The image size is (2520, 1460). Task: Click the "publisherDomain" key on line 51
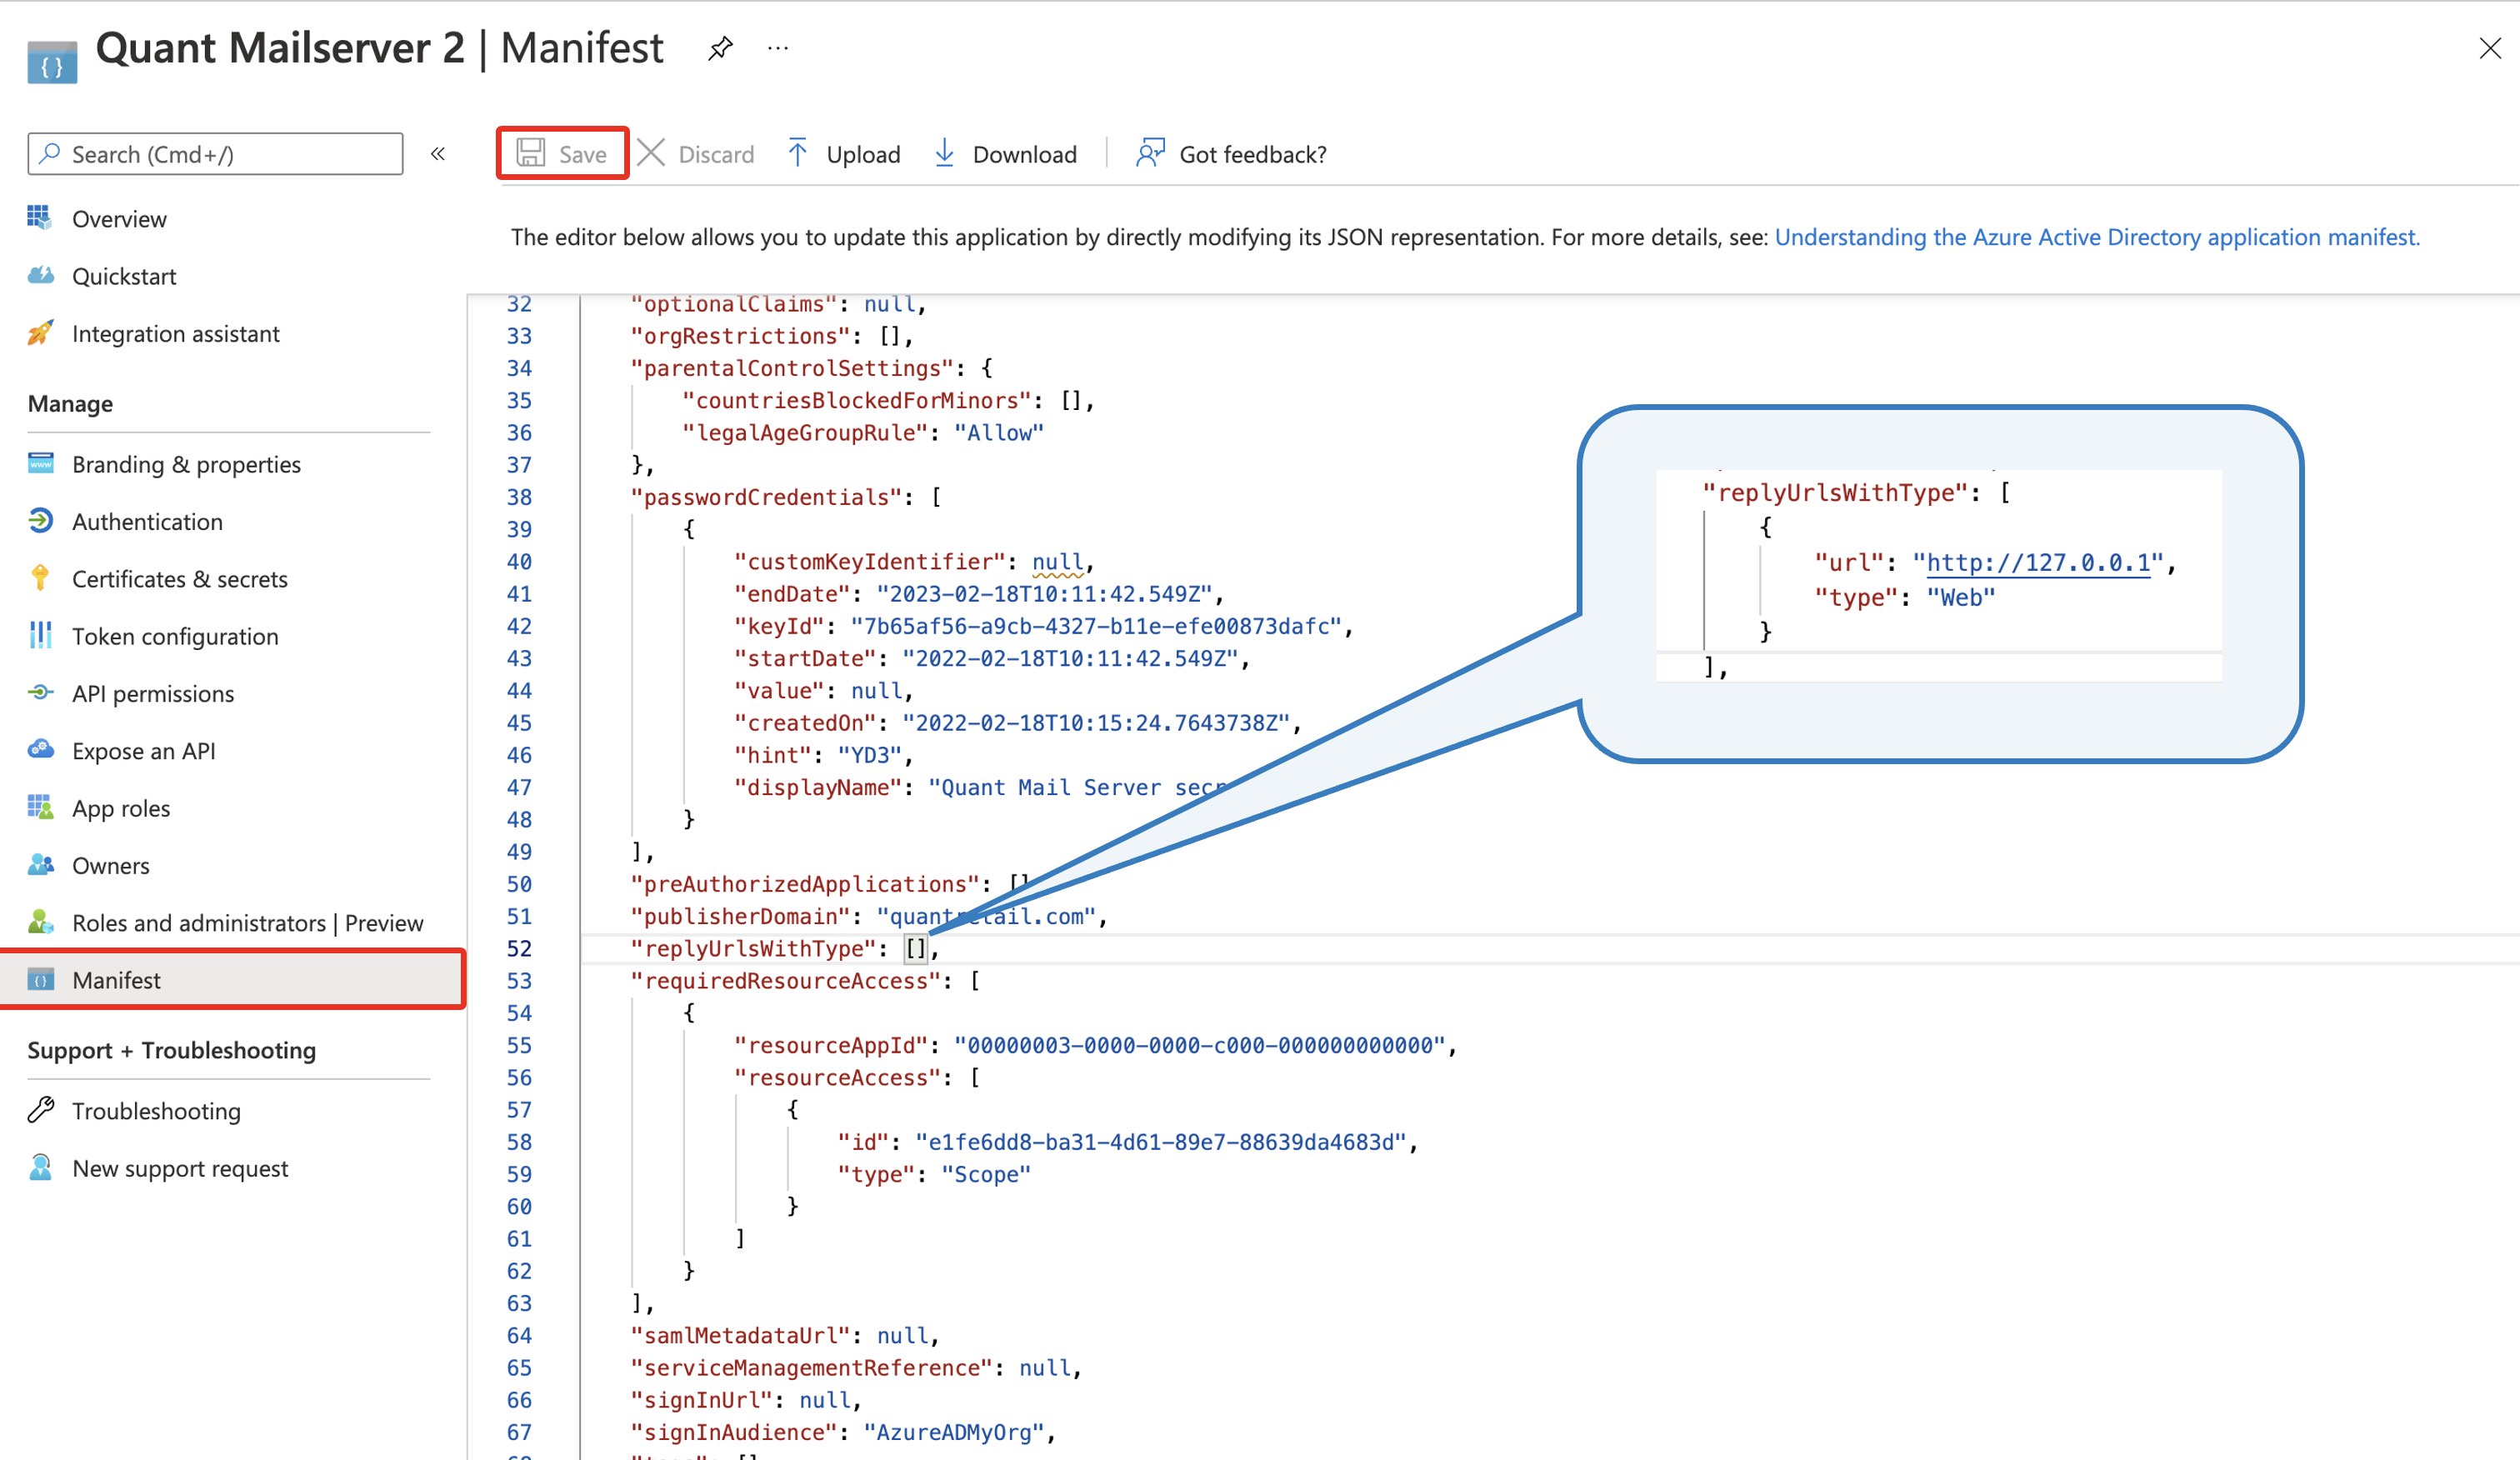pyautogui.click(x=740, y=915)
